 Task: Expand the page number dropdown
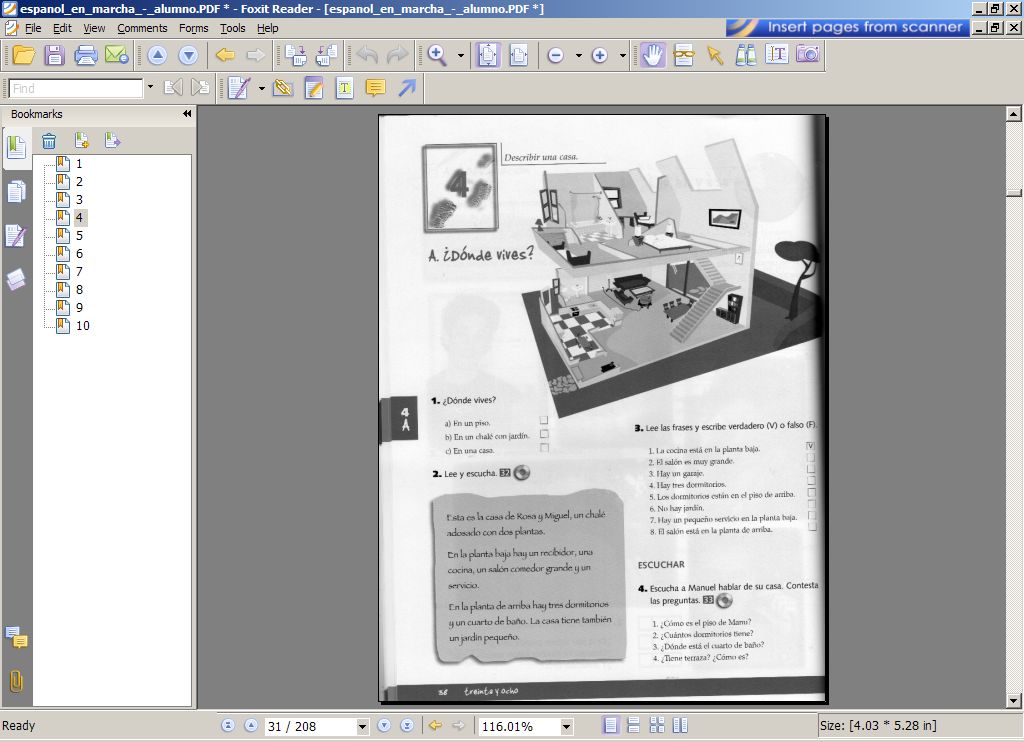pos(362,727)
